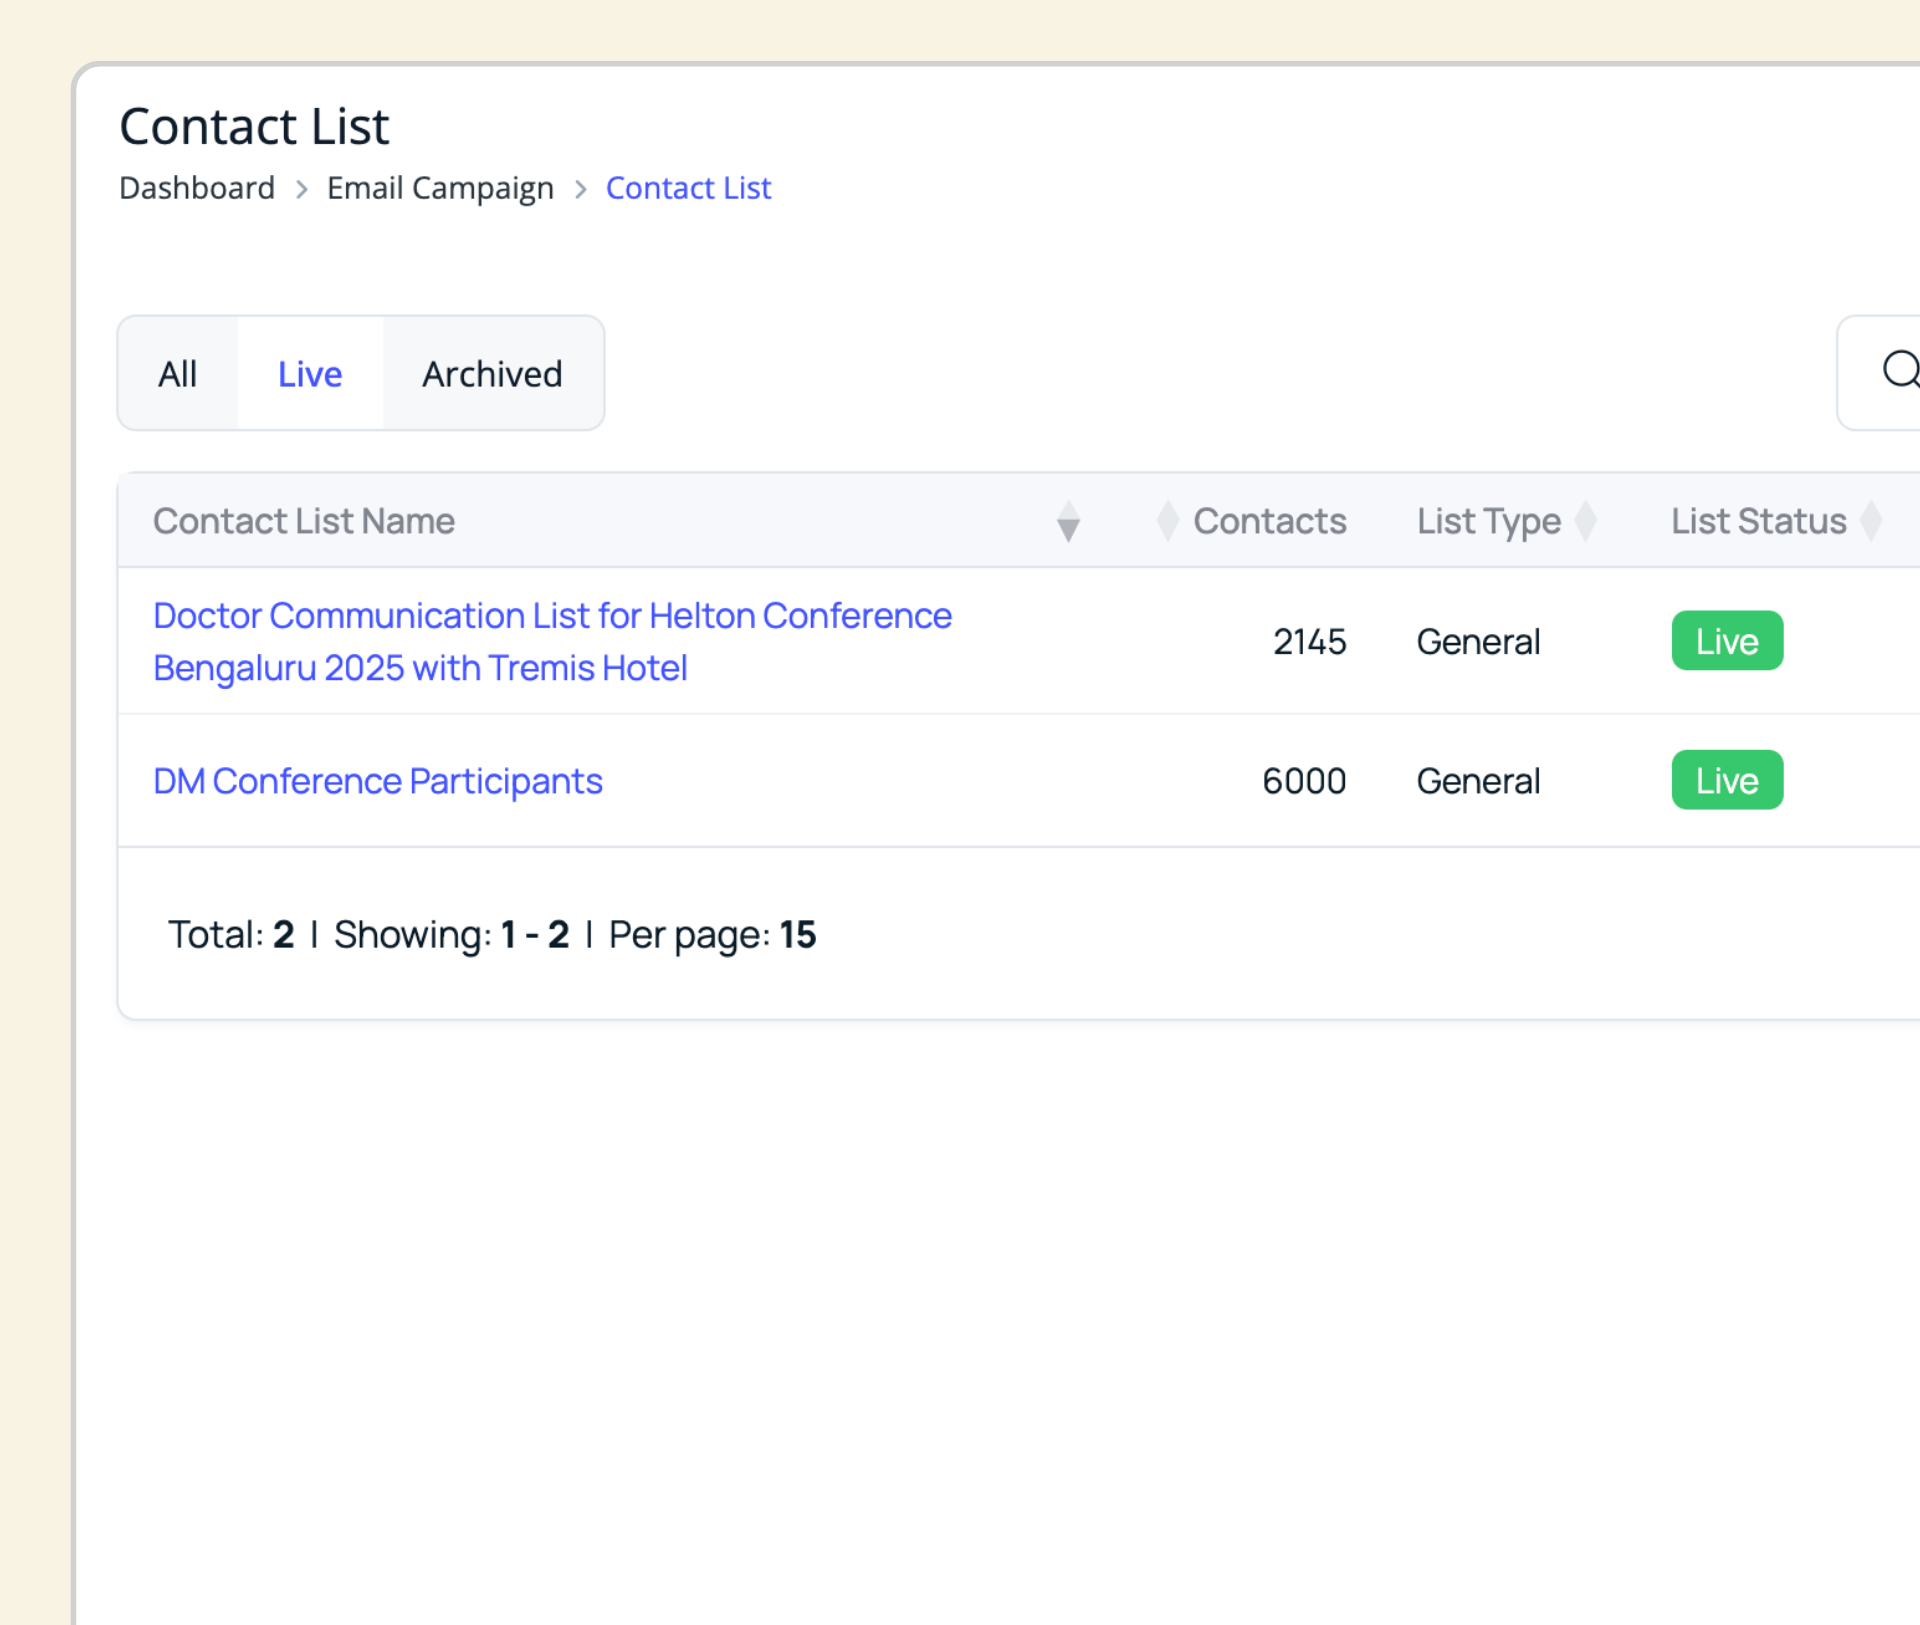1920x1625 pixels.
Task: Click the sort icon beside List Type
Action: 1587,521
